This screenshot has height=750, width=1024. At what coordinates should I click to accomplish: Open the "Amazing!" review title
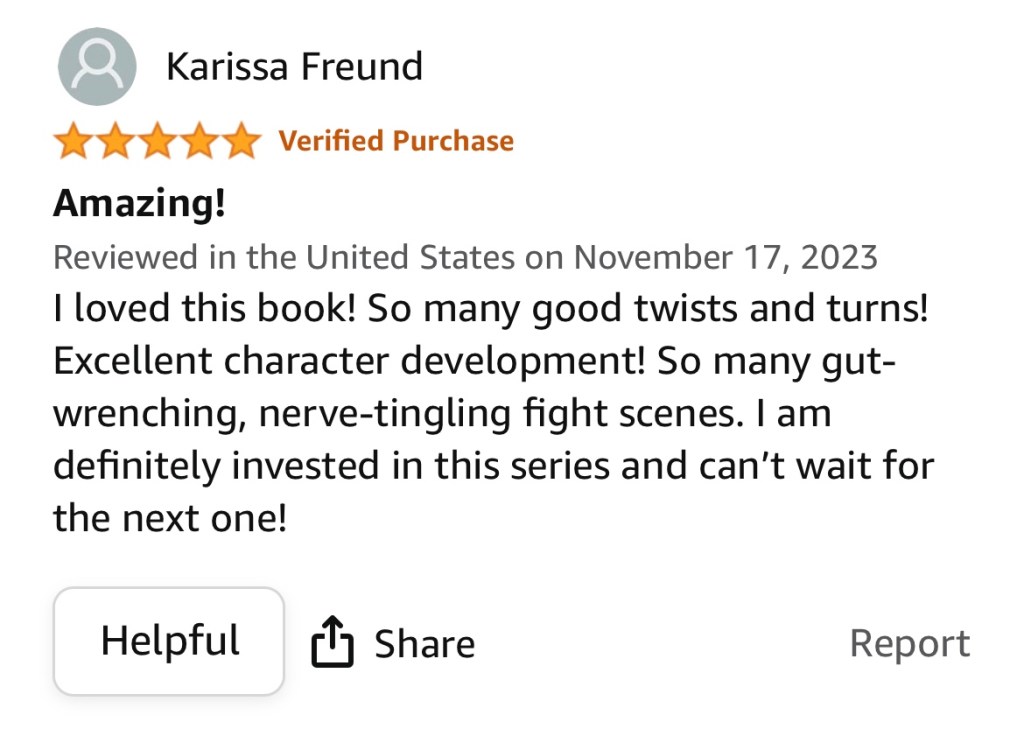(139, 204)
